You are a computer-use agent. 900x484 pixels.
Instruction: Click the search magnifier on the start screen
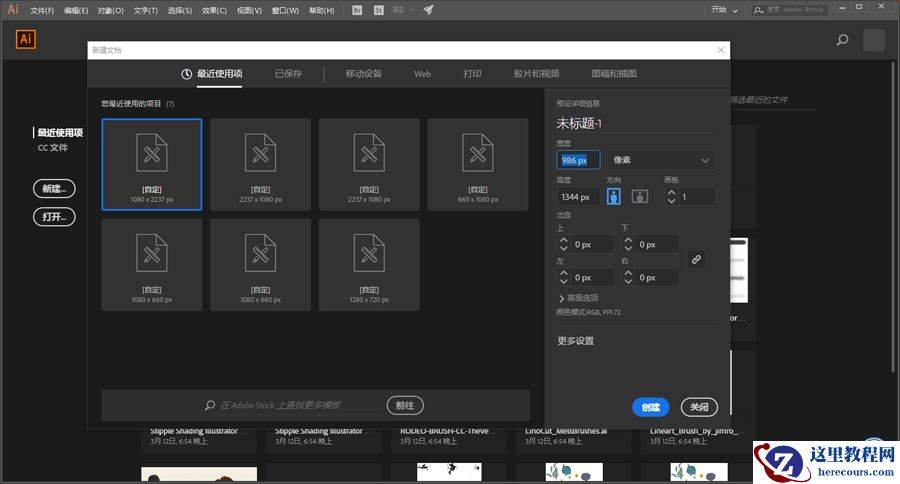[x=842, y=40]
